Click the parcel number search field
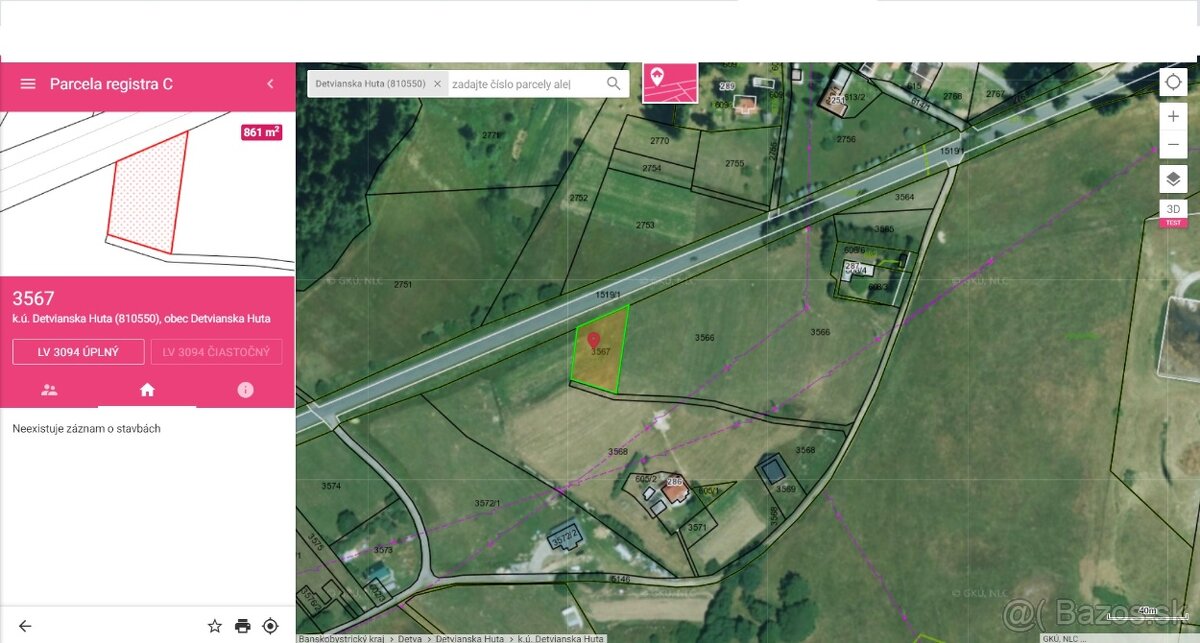Image resolution: width=1200 pixels, height=643 pixels. 524,84
